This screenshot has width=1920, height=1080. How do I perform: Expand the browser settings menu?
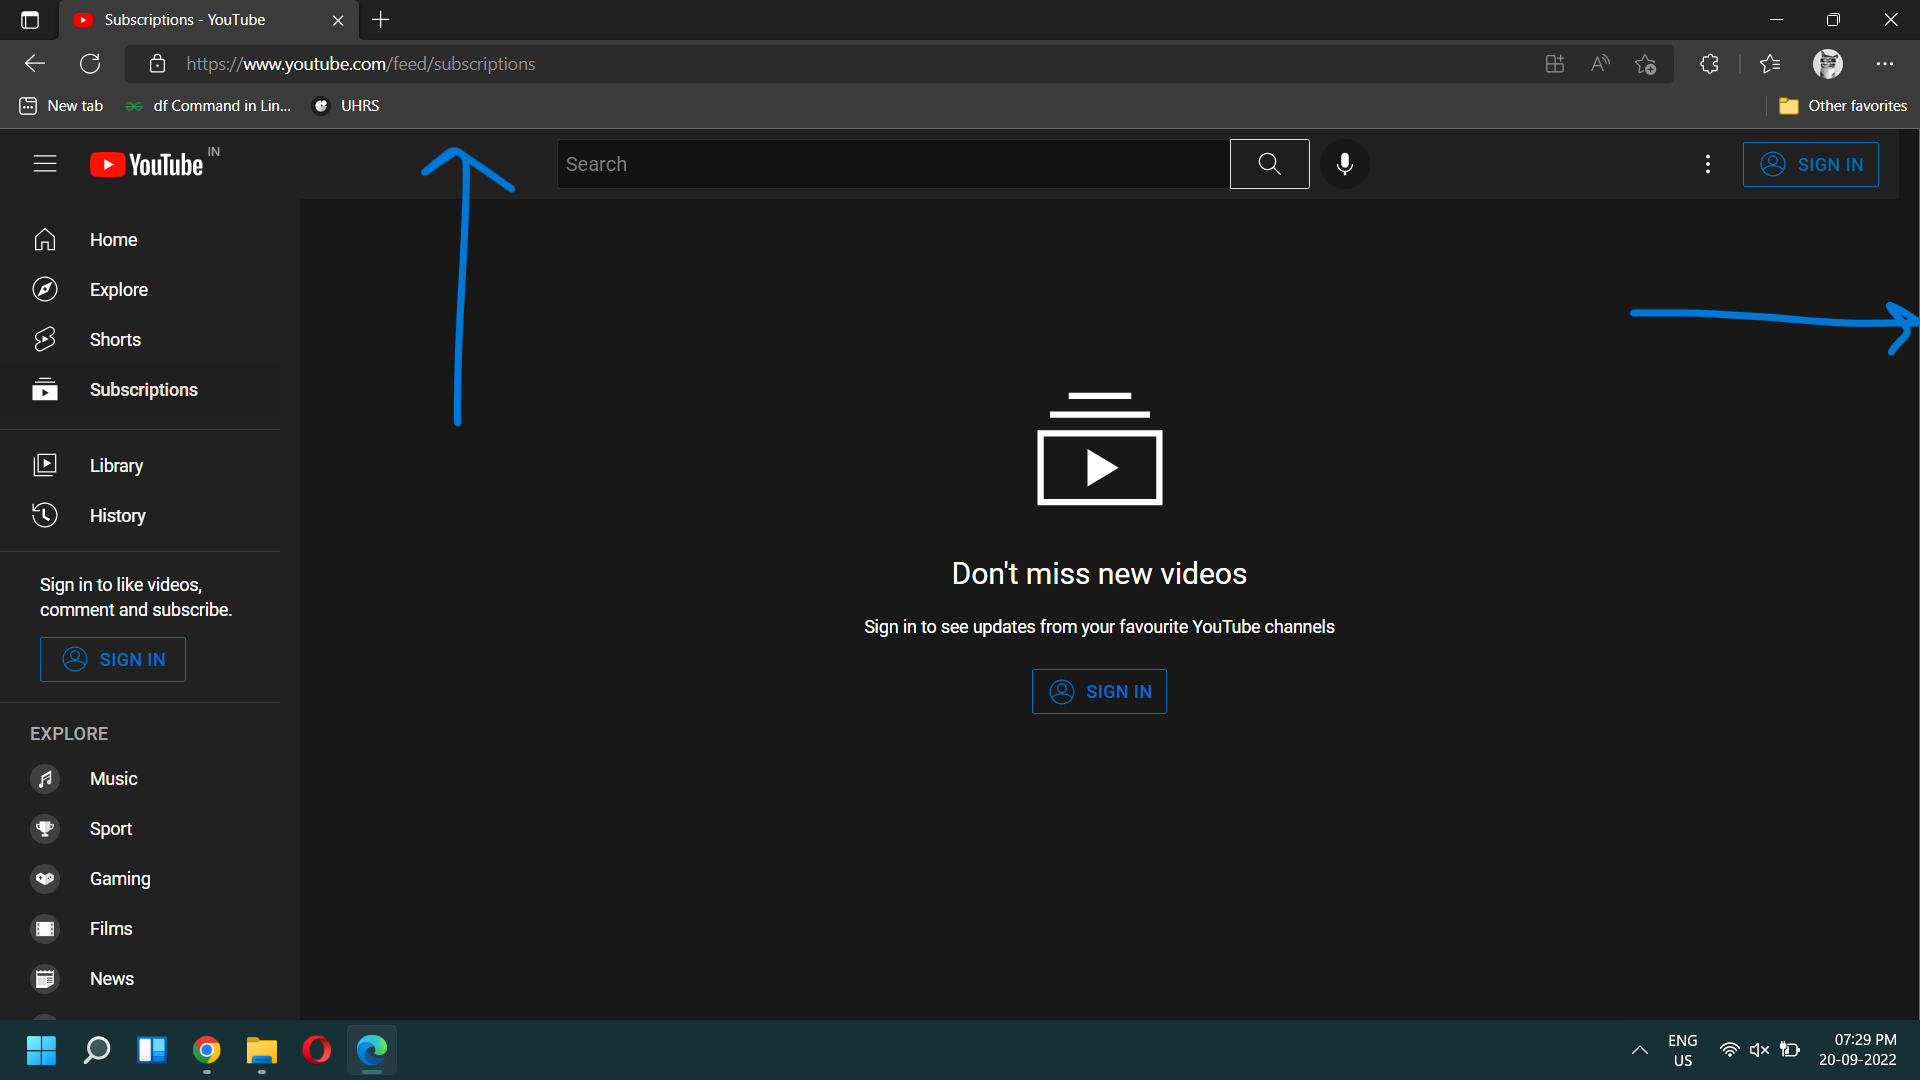tap(1886, 63)
